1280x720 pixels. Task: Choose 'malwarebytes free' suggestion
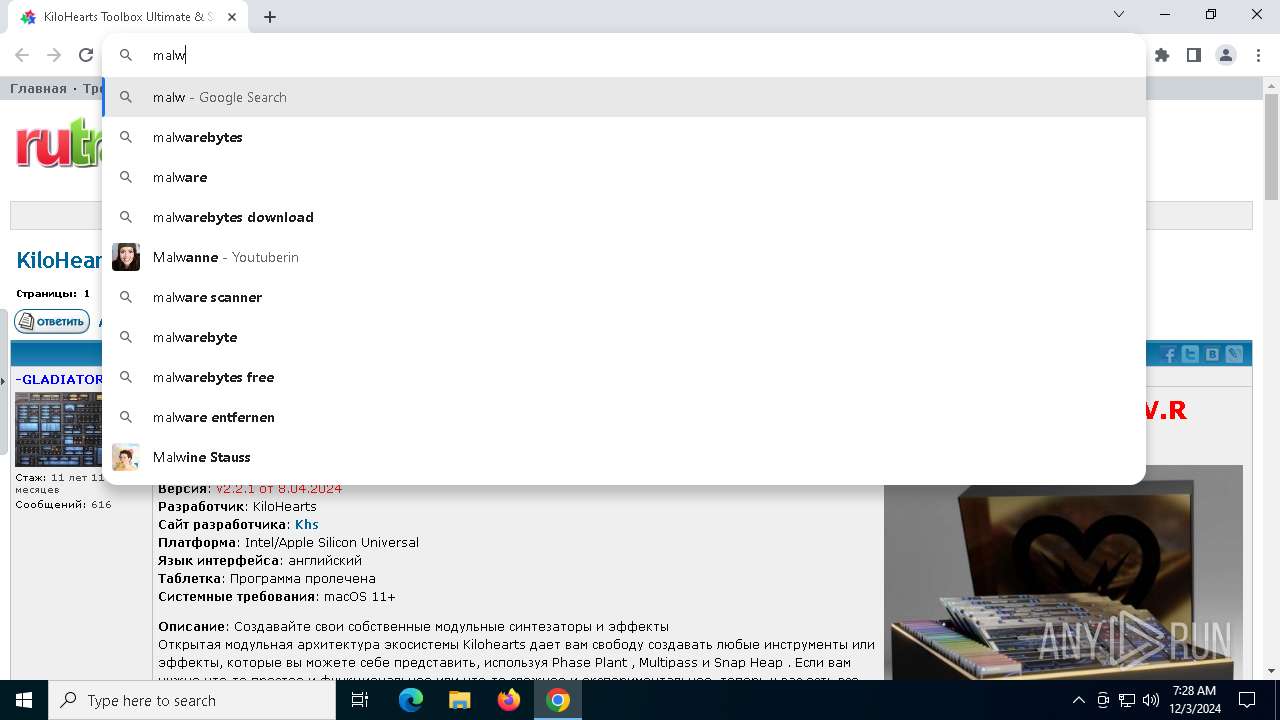(x=624, y=377)
